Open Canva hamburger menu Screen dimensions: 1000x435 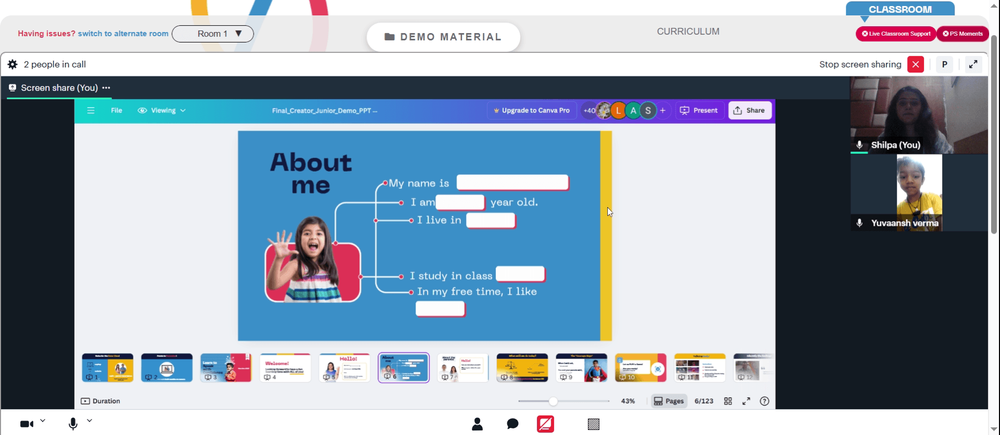pyautogui.click(x=91, y=110)
